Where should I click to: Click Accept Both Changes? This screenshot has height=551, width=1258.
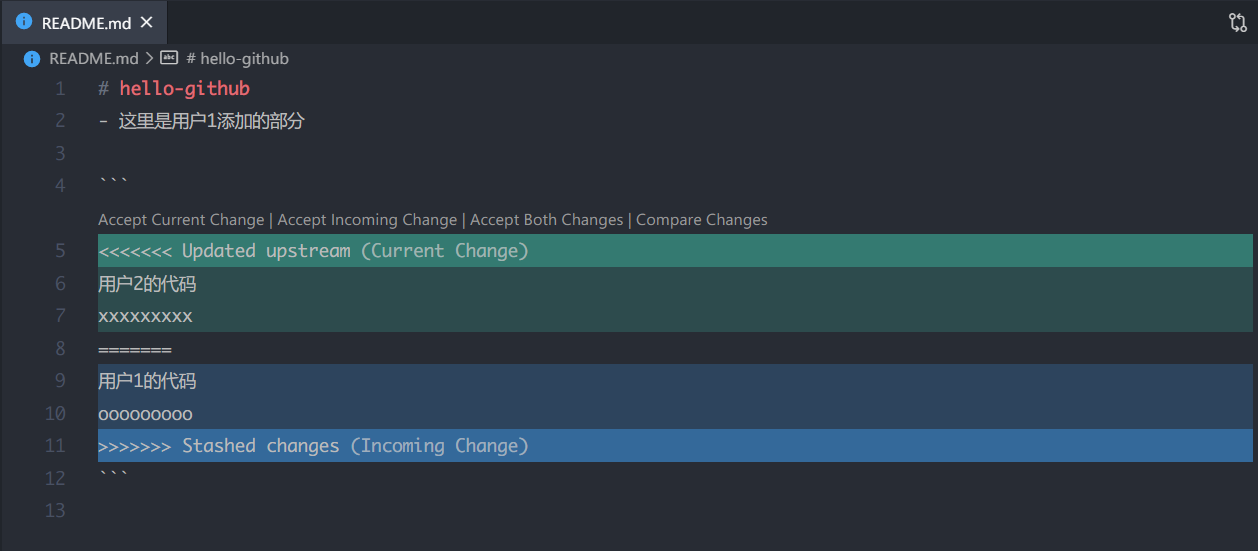coord(546,220)
